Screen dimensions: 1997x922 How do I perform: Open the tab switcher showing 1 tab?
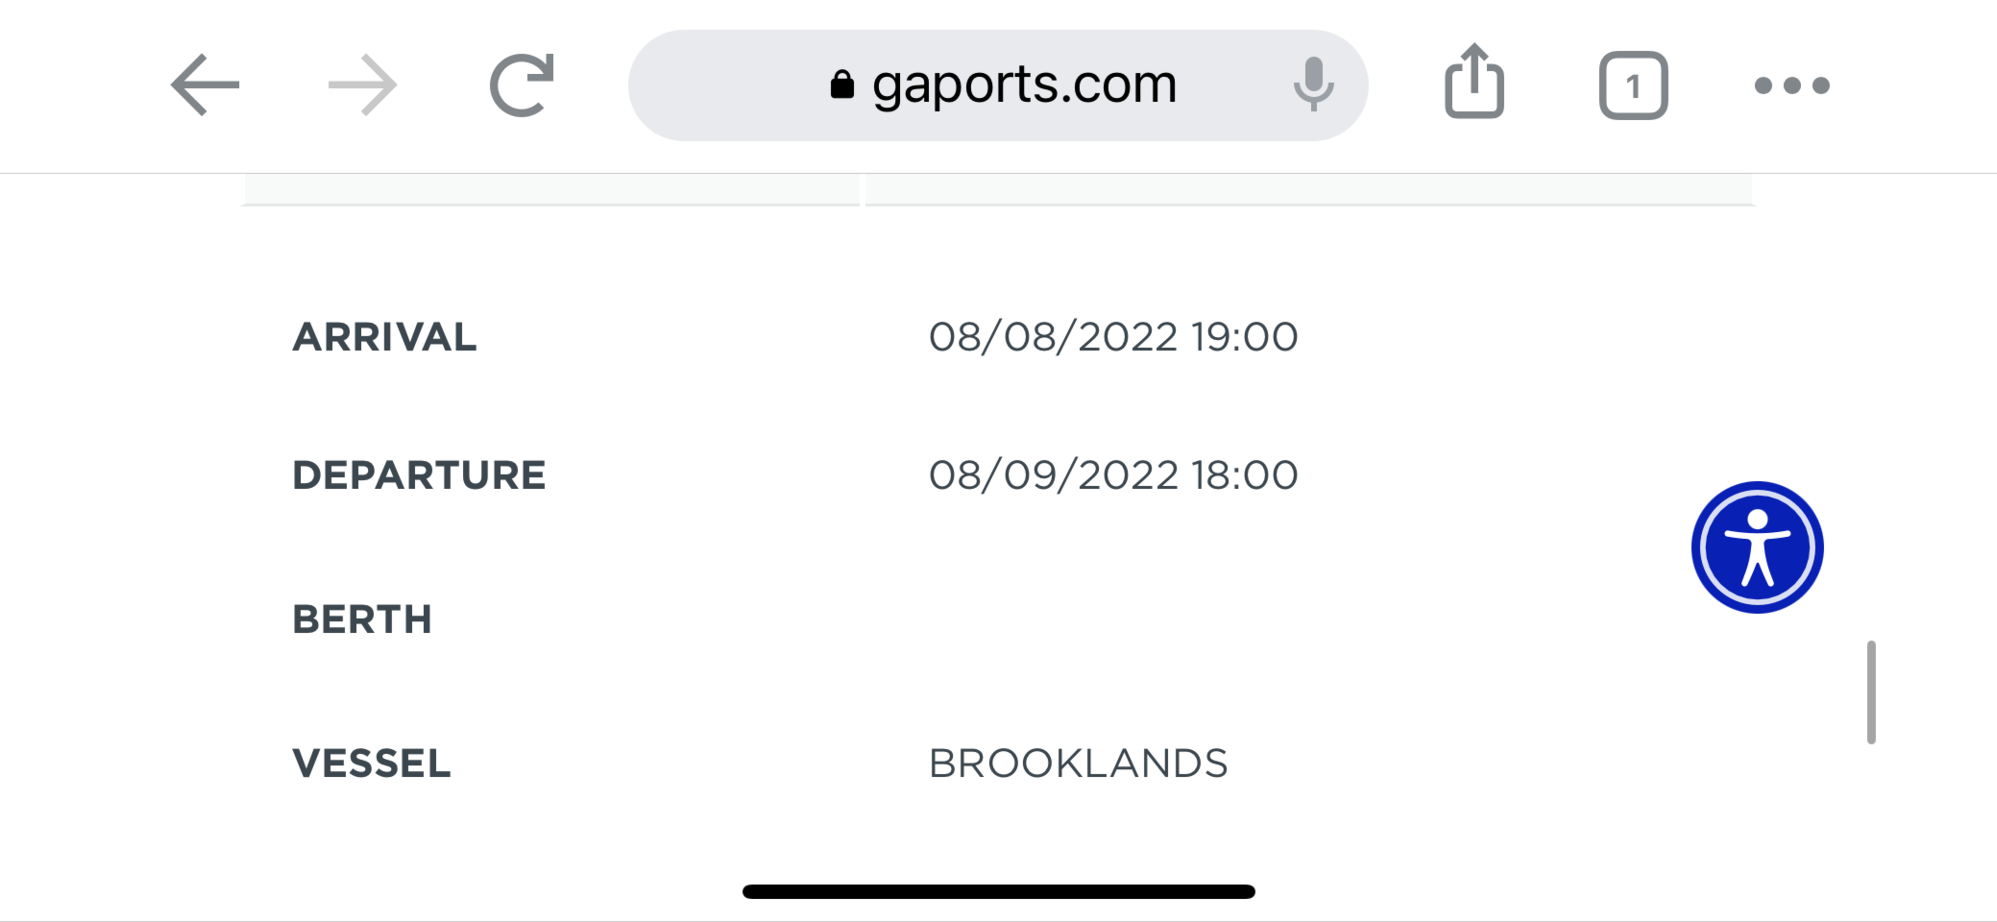tap(1633, 86)
